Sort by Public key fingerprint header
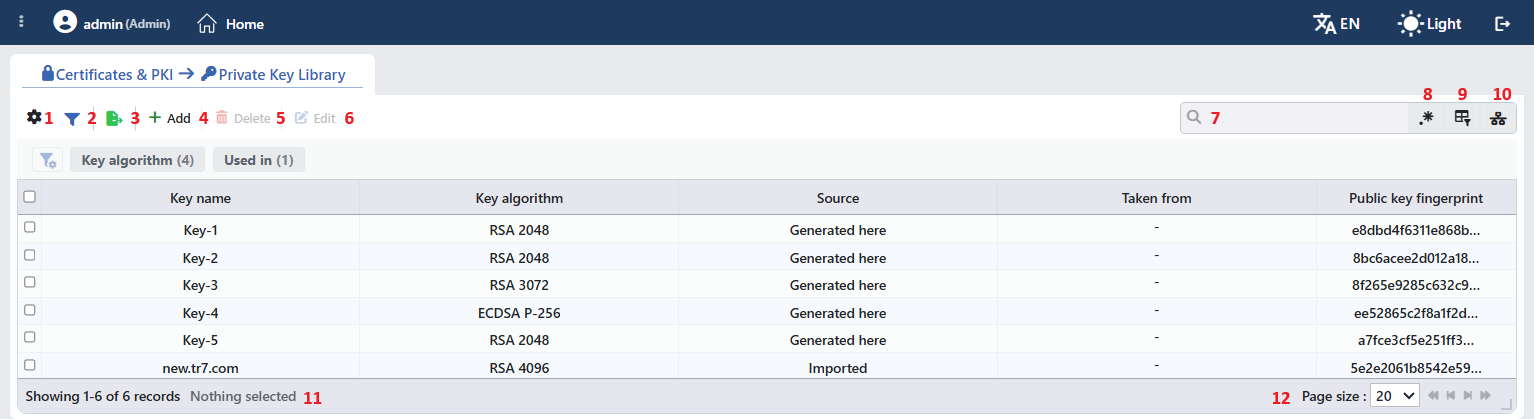Image resolution: width=1534 pixels, height=419 pixels. [x=1416, y=198]
